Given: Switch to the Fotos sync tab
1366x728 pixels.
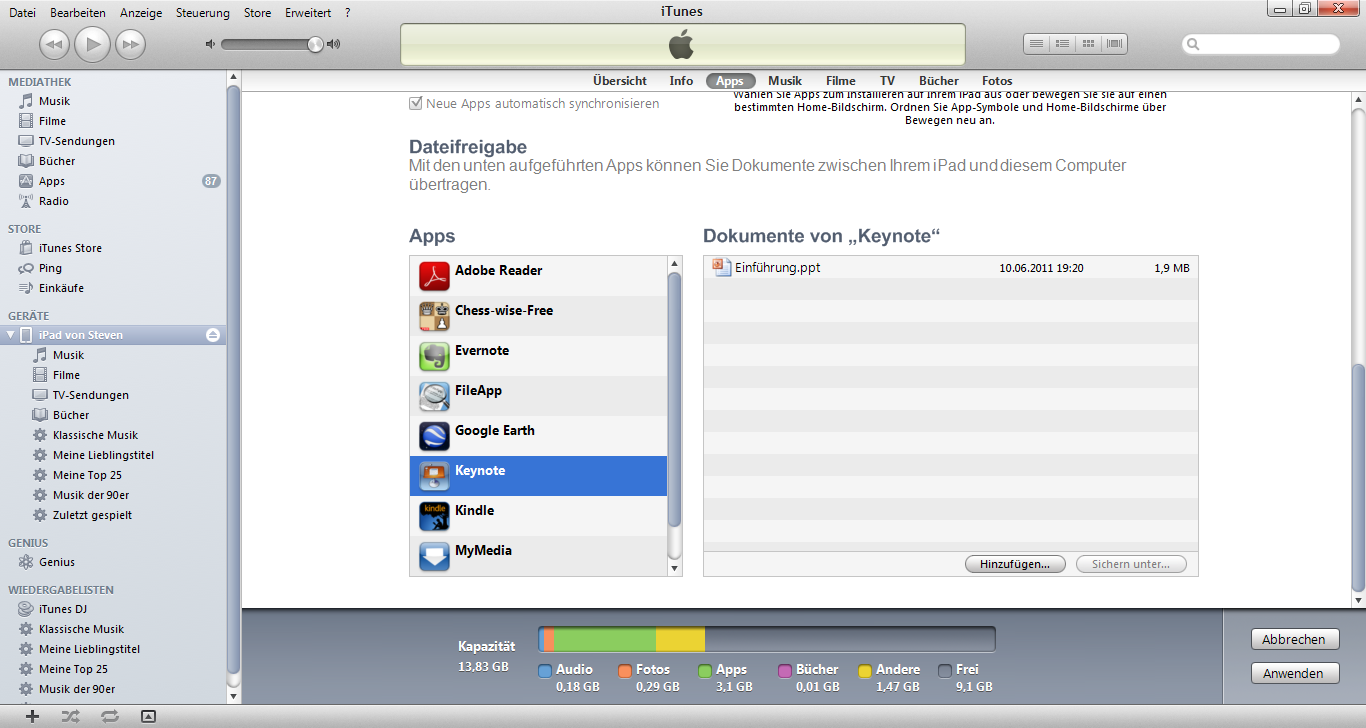Looking at the screenshot, I should point(996,81).
